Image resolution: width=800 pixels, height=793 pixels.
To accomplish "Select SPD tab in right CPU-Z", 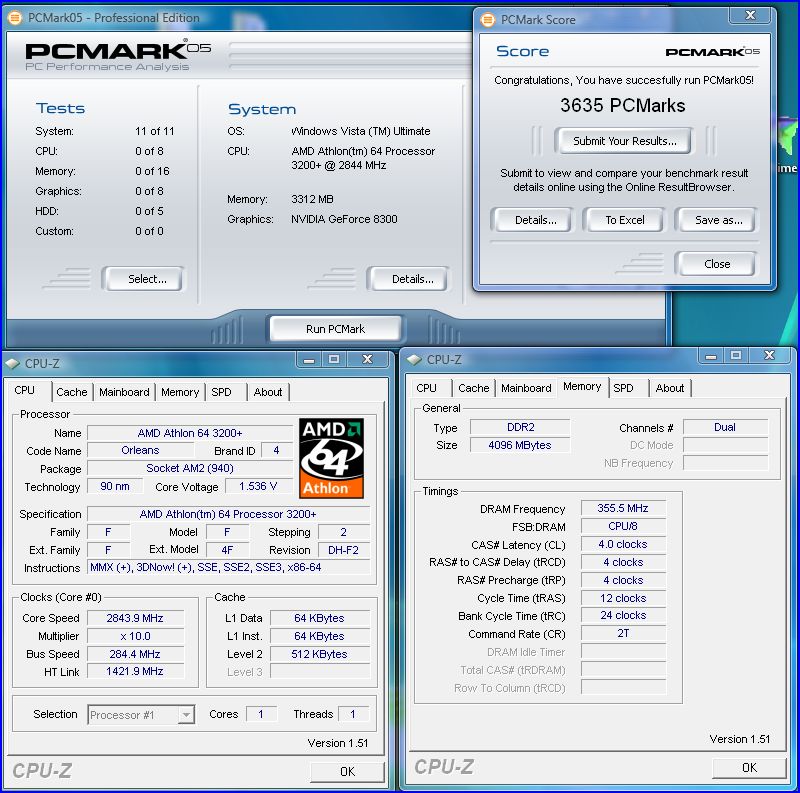I will [623, 388].
